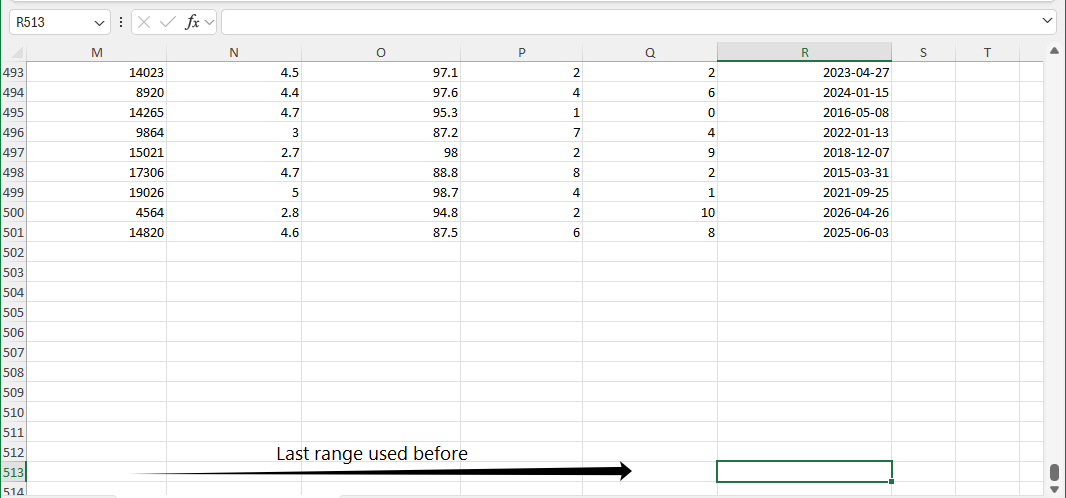This screenshot has height=498, width=1066.
Task: Select column R header
Action: [x=804, y=52]
